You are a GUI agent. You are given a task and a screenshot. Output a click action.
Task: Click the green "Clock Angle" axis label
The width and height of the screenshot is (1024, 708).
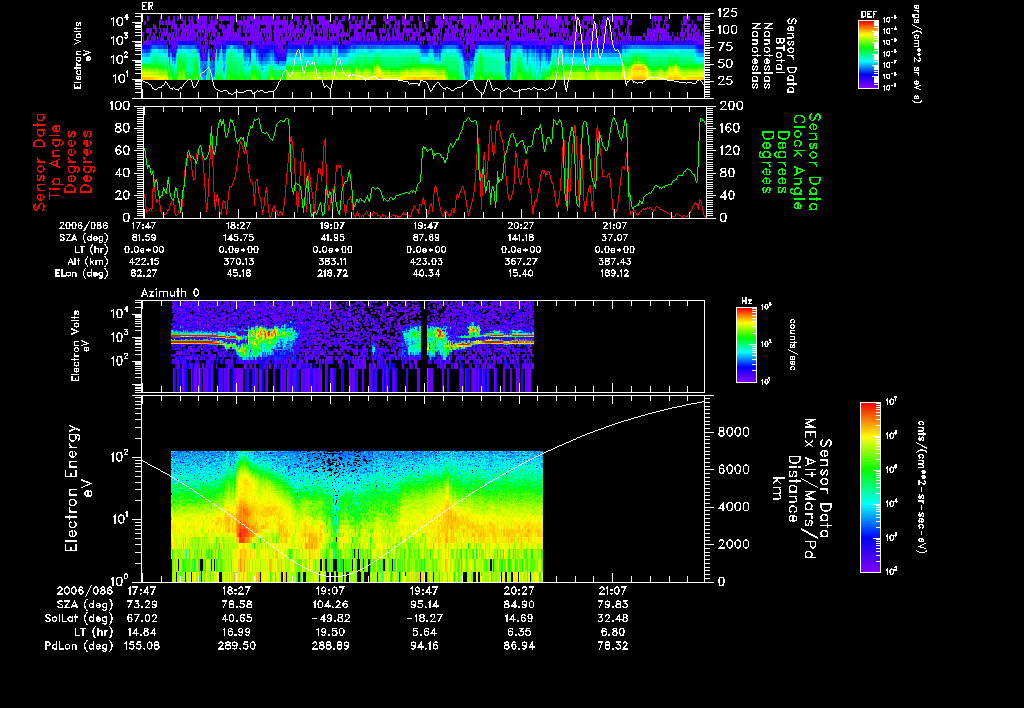pyautogui.click(x=799, y=161)
